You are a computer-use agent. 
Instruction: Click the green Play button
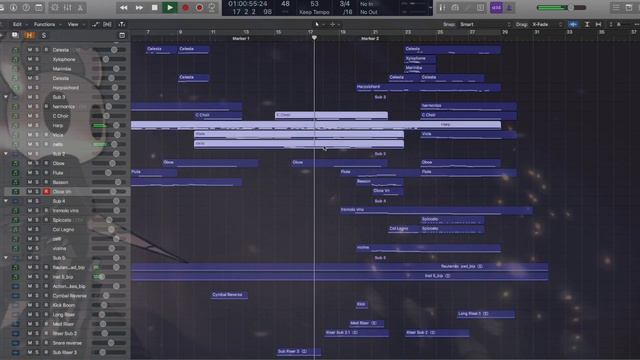point(170,7)
